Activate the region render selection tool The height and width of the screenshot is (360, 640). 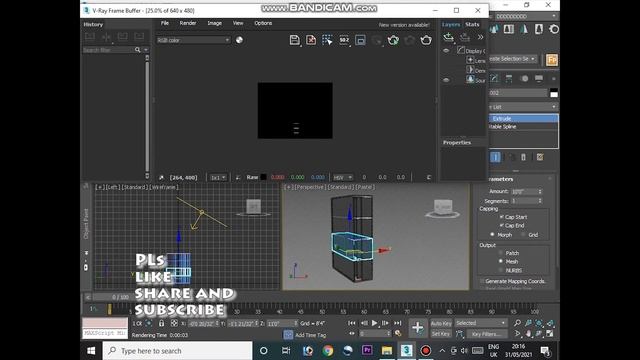[327, 40]
